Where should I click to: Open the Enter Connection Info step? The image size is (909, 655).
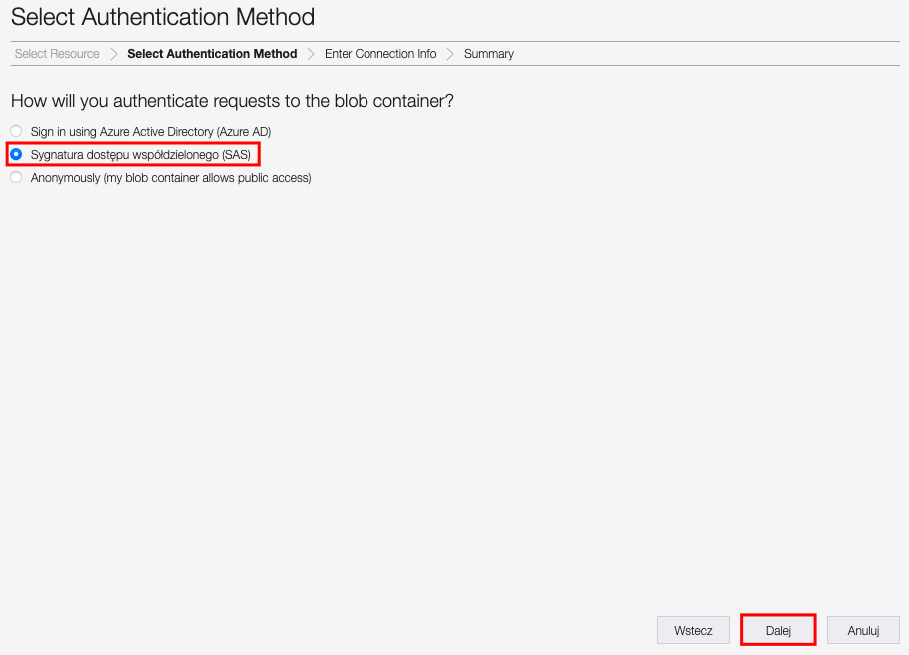pos(380,54)
